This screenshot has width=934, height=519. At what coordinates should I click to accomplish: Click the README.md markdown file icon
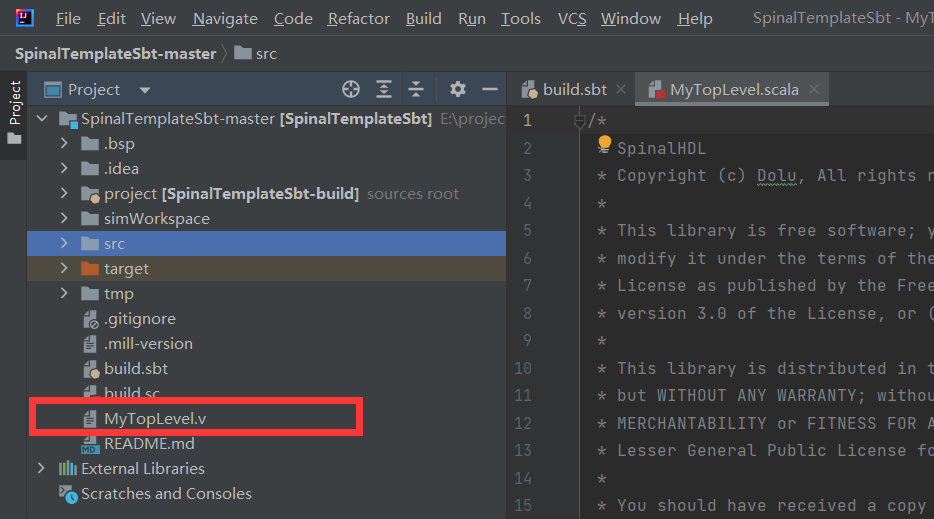tap(90, 444)
